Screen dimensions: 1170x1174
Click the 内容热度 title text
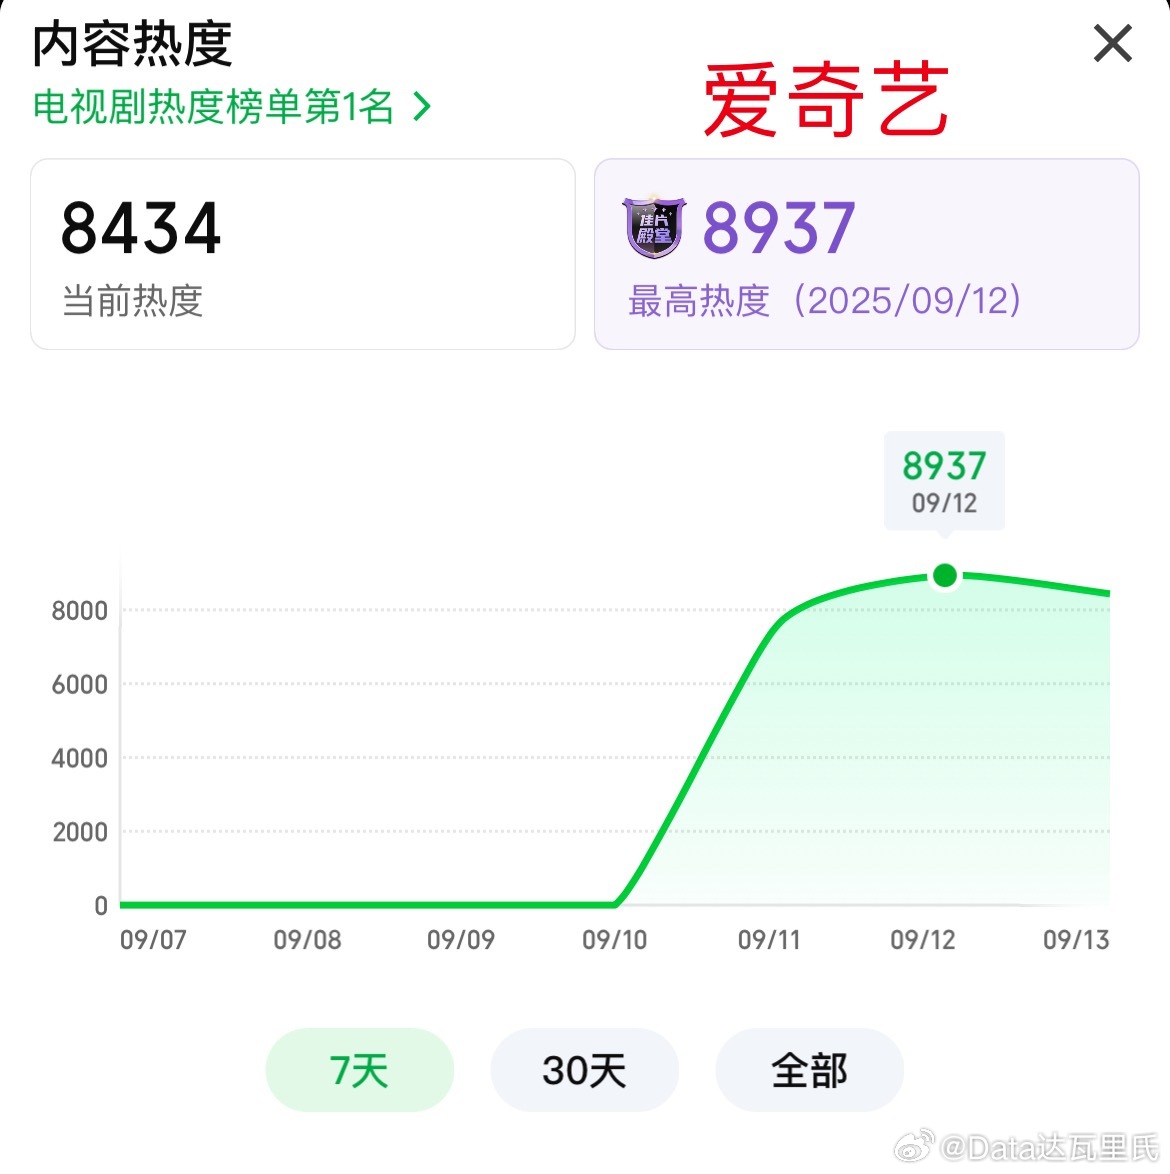click(x=132, y=44)
